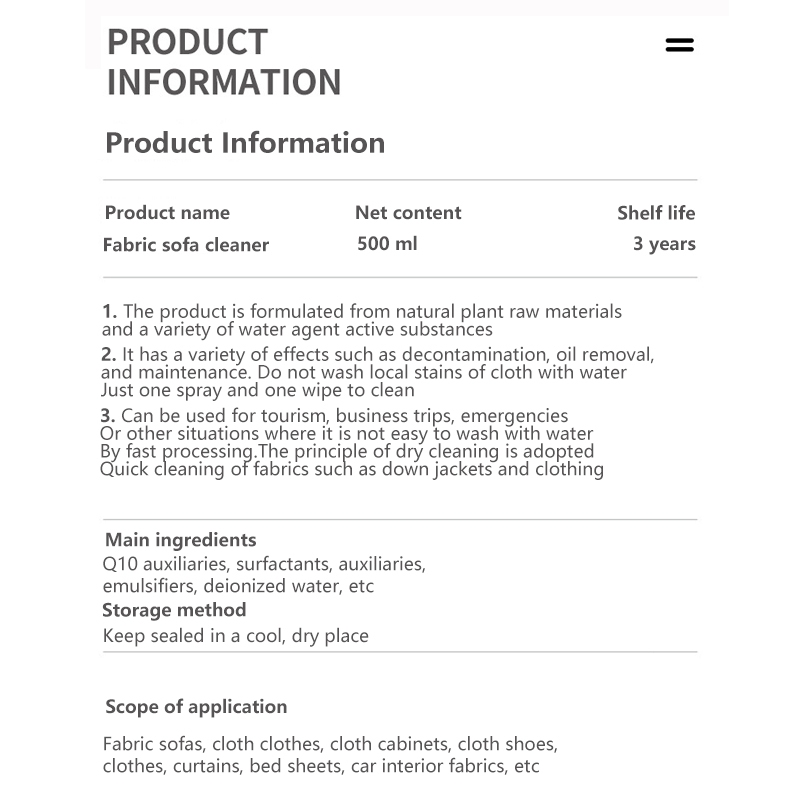Click the Scope of application heading
This screenshot has height=800, width=800.
tap(196, 707)
